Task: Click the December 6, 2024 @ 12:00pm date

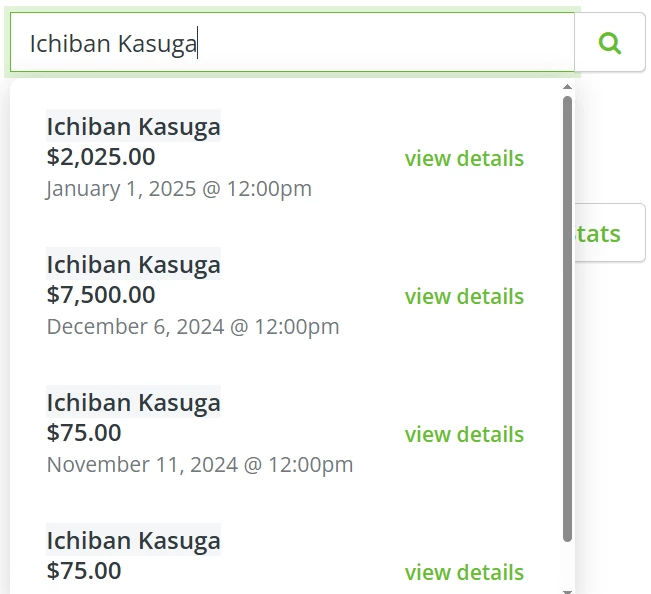Action: tap(192, 326)
